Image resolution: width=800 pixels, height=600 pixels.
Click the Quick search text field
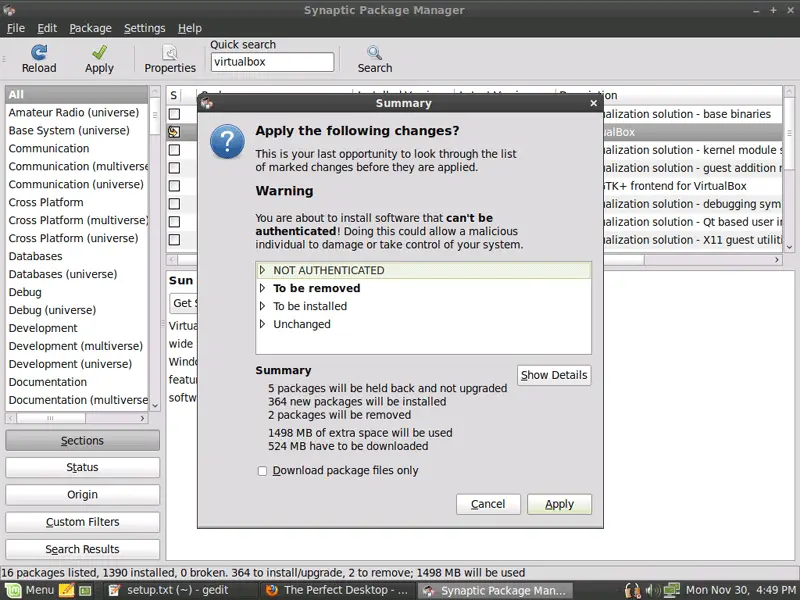tap(272, 62)
